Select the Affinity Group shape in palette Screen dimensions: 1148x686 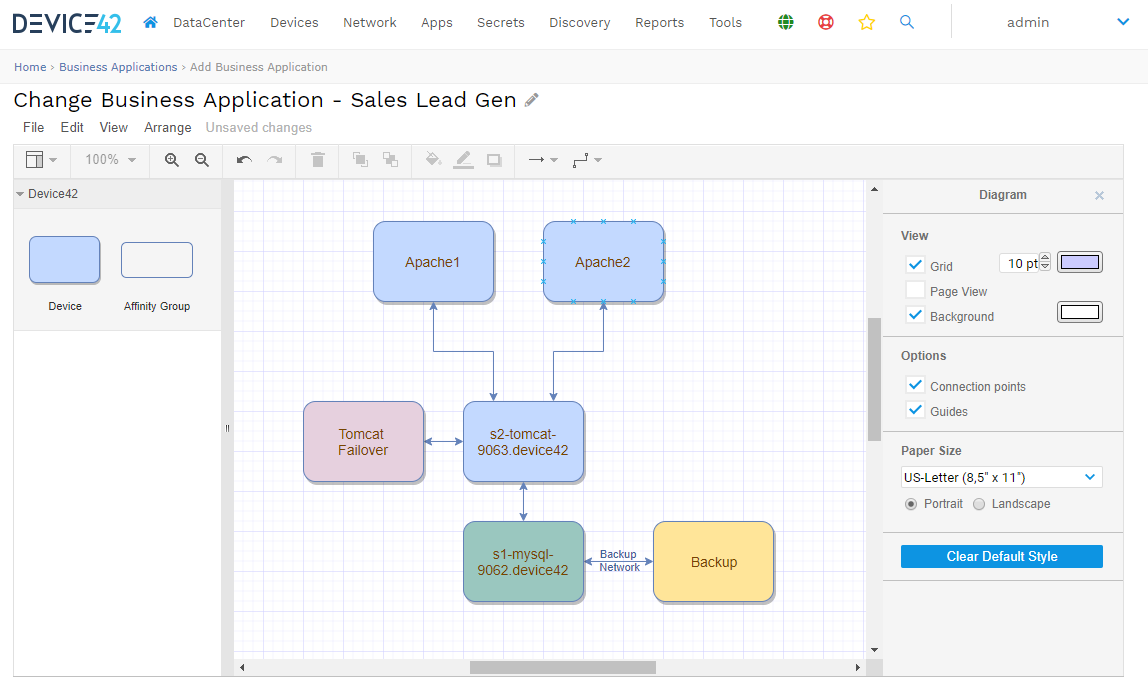tap(157, 260)
